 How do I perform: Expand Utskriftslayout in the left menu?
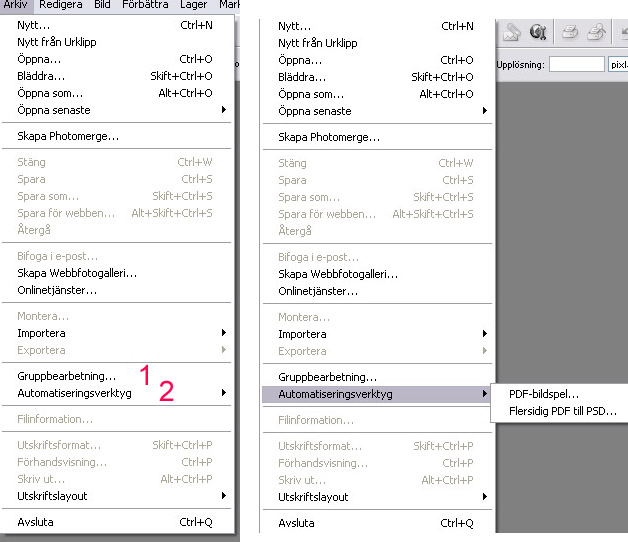117,496
